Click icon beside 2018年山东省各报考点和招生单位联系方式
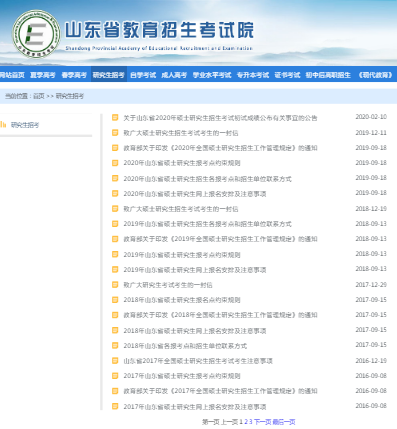 click(115, 346)
